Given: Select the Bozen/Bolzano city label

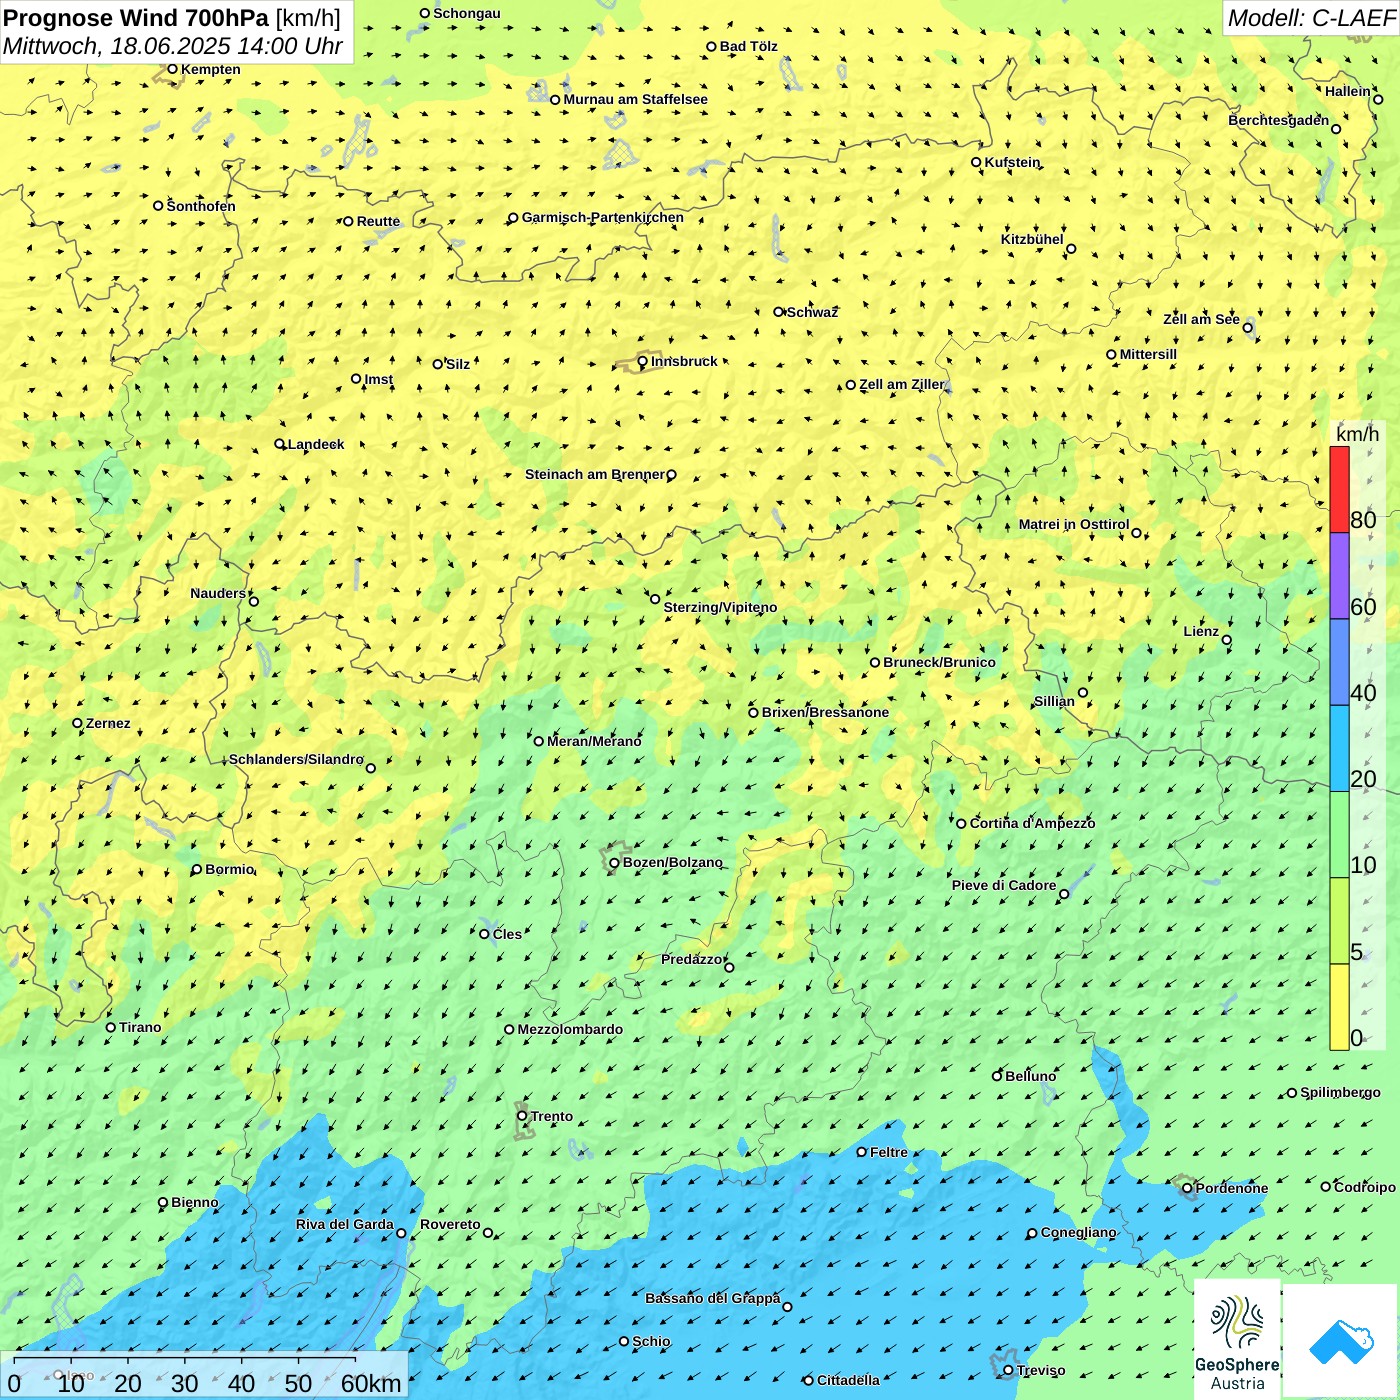Looking at the screenshot, I should coord(672,862).
